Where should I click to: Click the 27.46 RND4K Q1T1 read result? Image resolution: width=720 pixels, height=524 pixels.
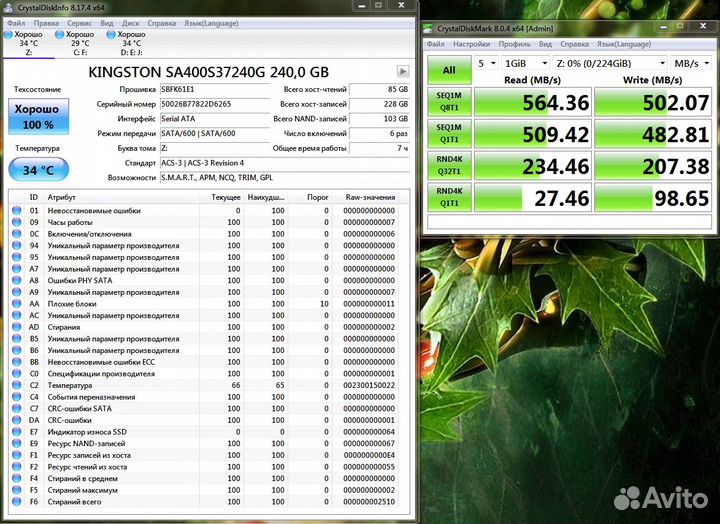click(x=533, y=197)
